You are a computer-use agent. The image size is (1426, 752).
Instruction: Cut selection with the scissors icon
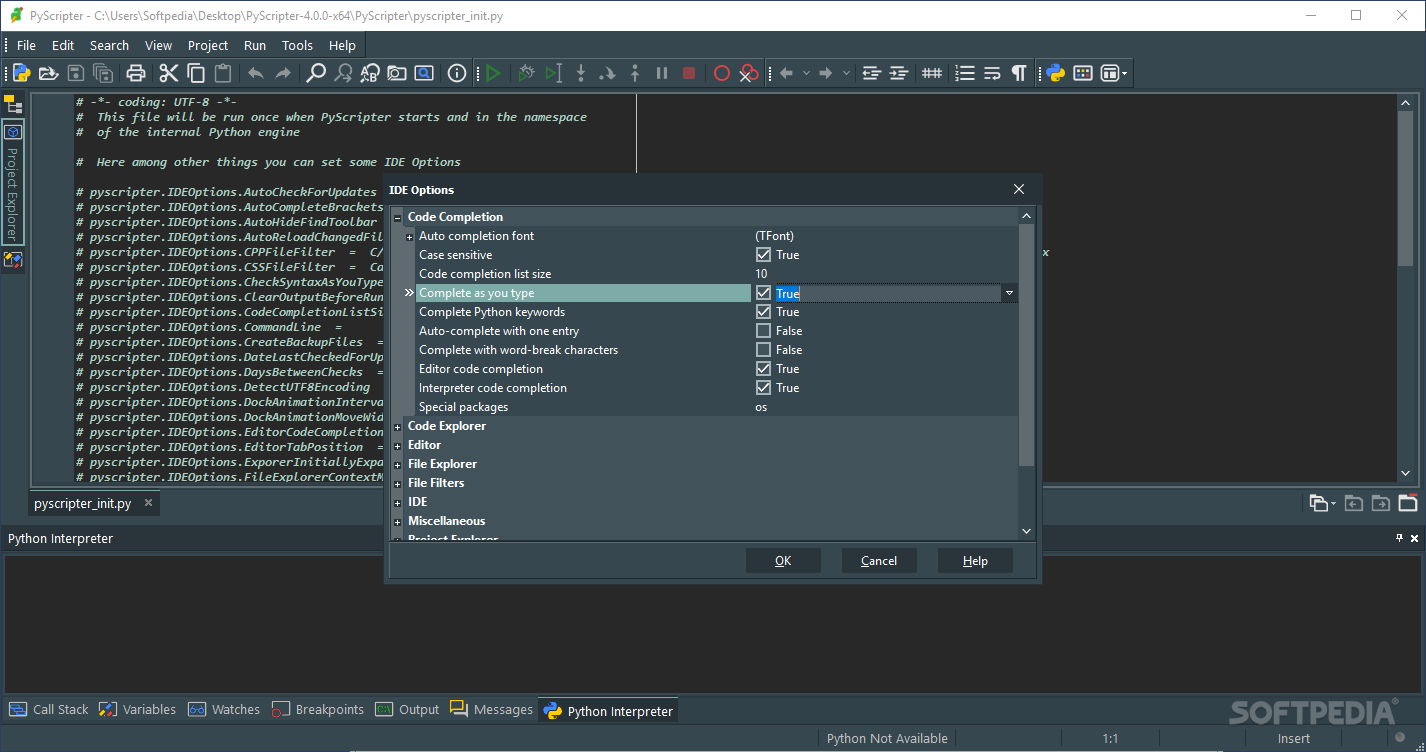[168, 73]
